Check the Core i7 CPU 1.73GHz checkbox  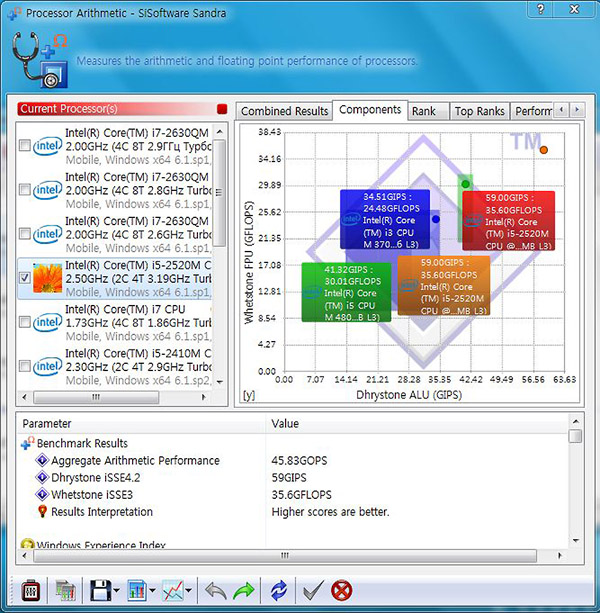25,322
